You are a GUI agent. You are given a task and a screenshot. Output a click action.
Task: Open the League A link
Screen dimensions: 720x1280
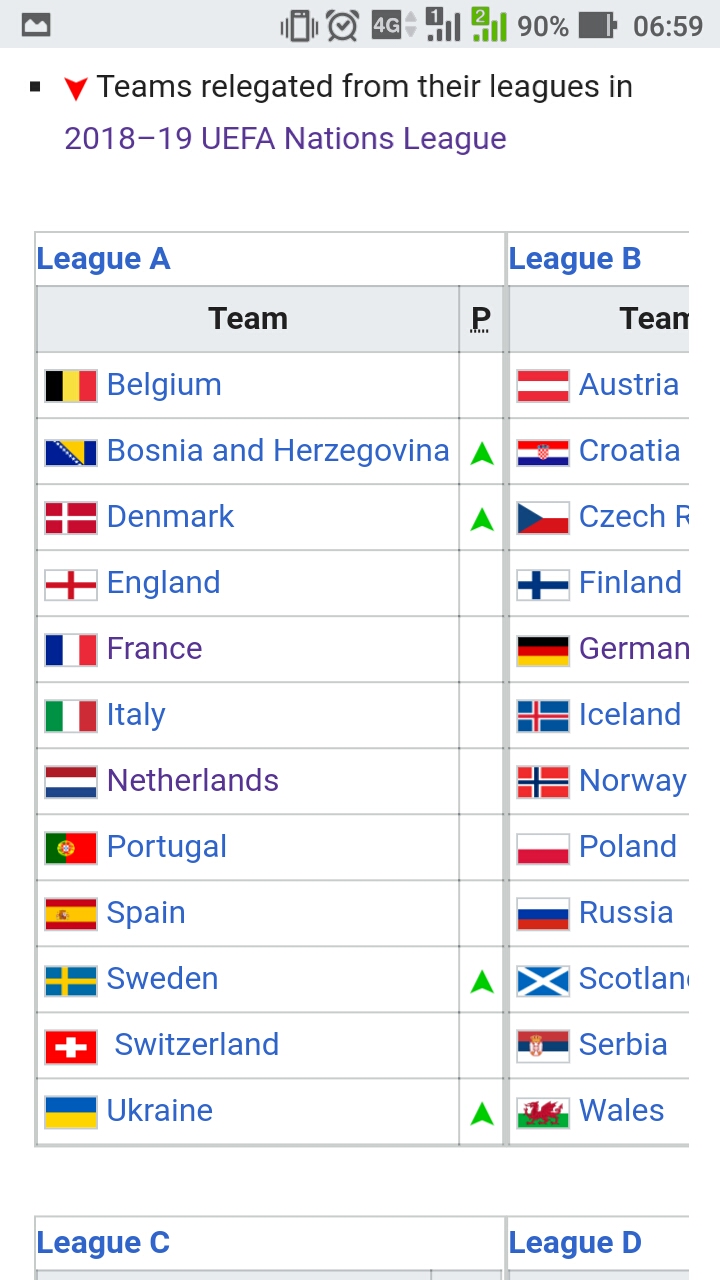[x=103, y=259]
